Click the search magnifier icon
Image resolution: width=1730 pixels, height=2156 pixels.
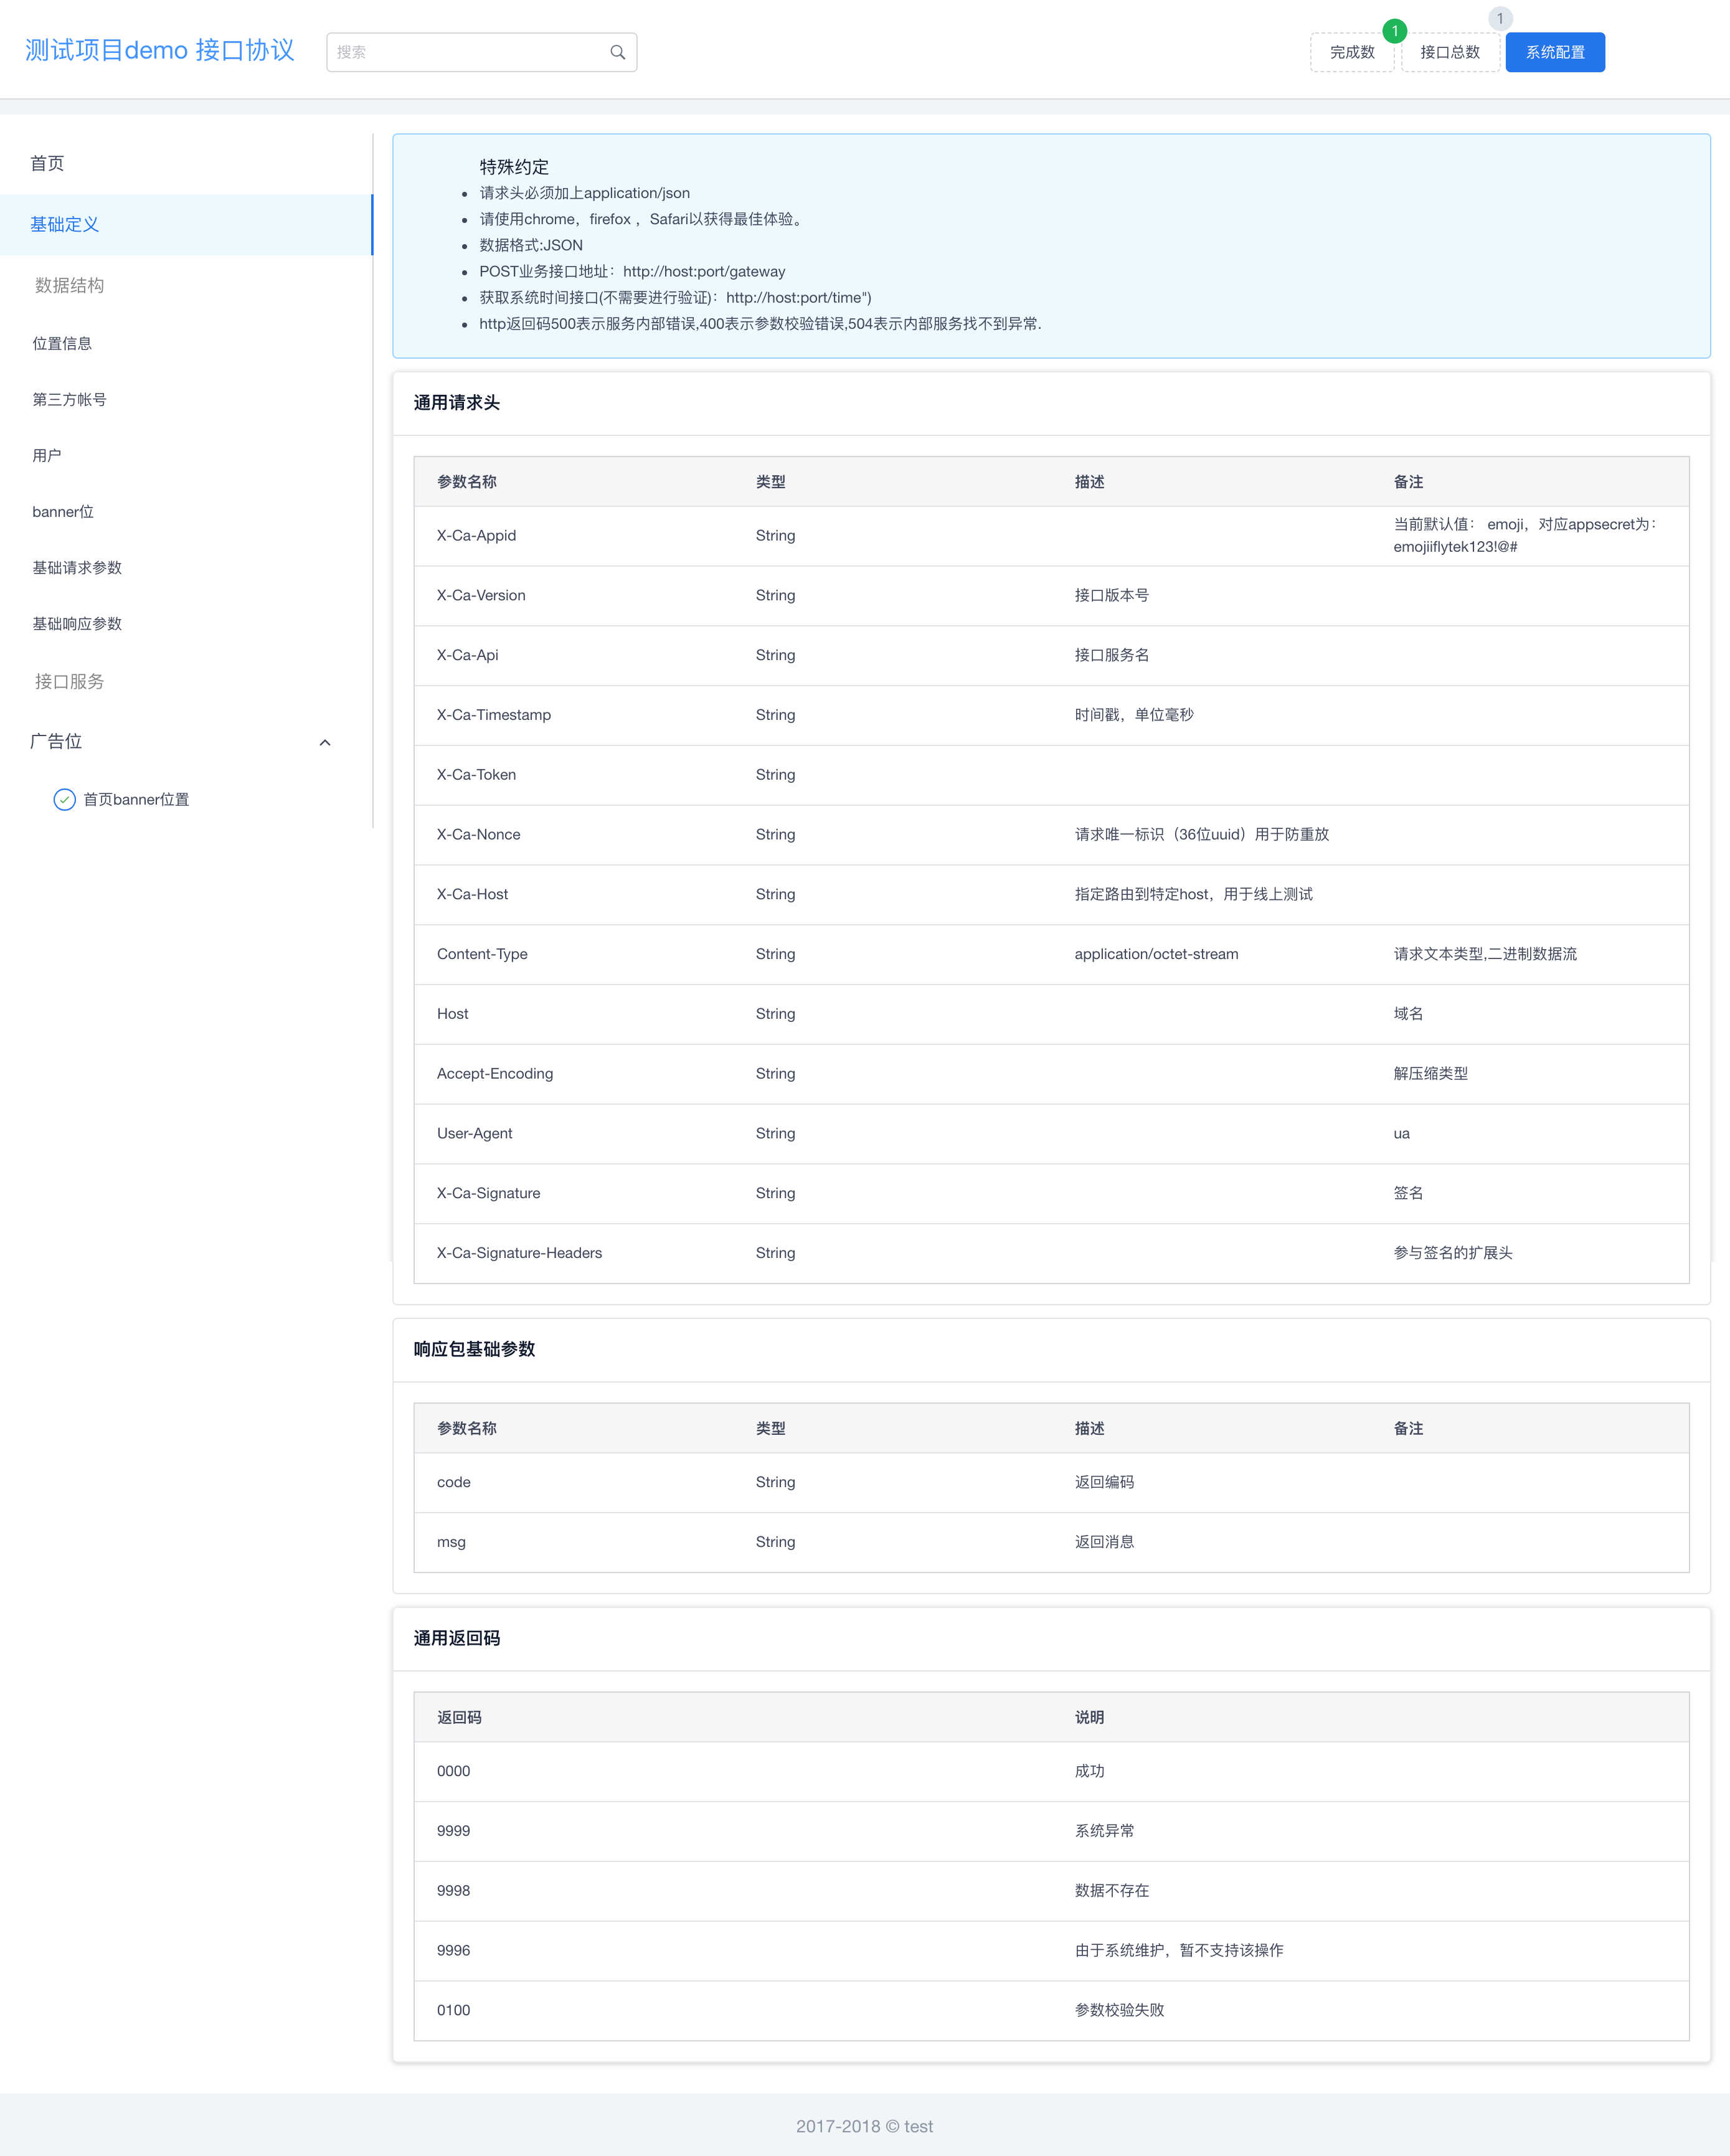[x=617, y=52]
